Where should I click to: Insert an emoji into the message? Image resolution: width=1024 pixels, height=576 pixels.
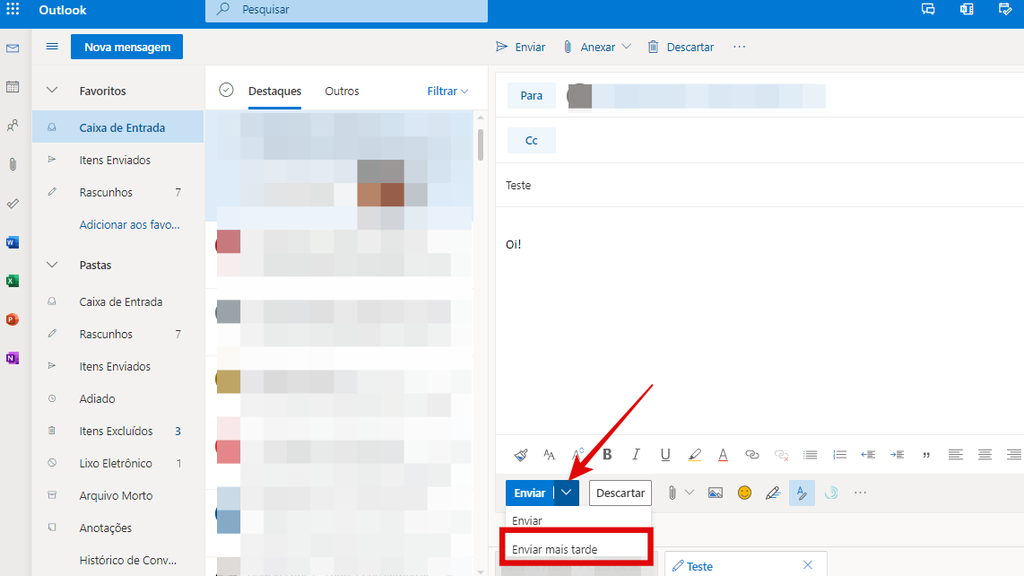tap(745, 492)
